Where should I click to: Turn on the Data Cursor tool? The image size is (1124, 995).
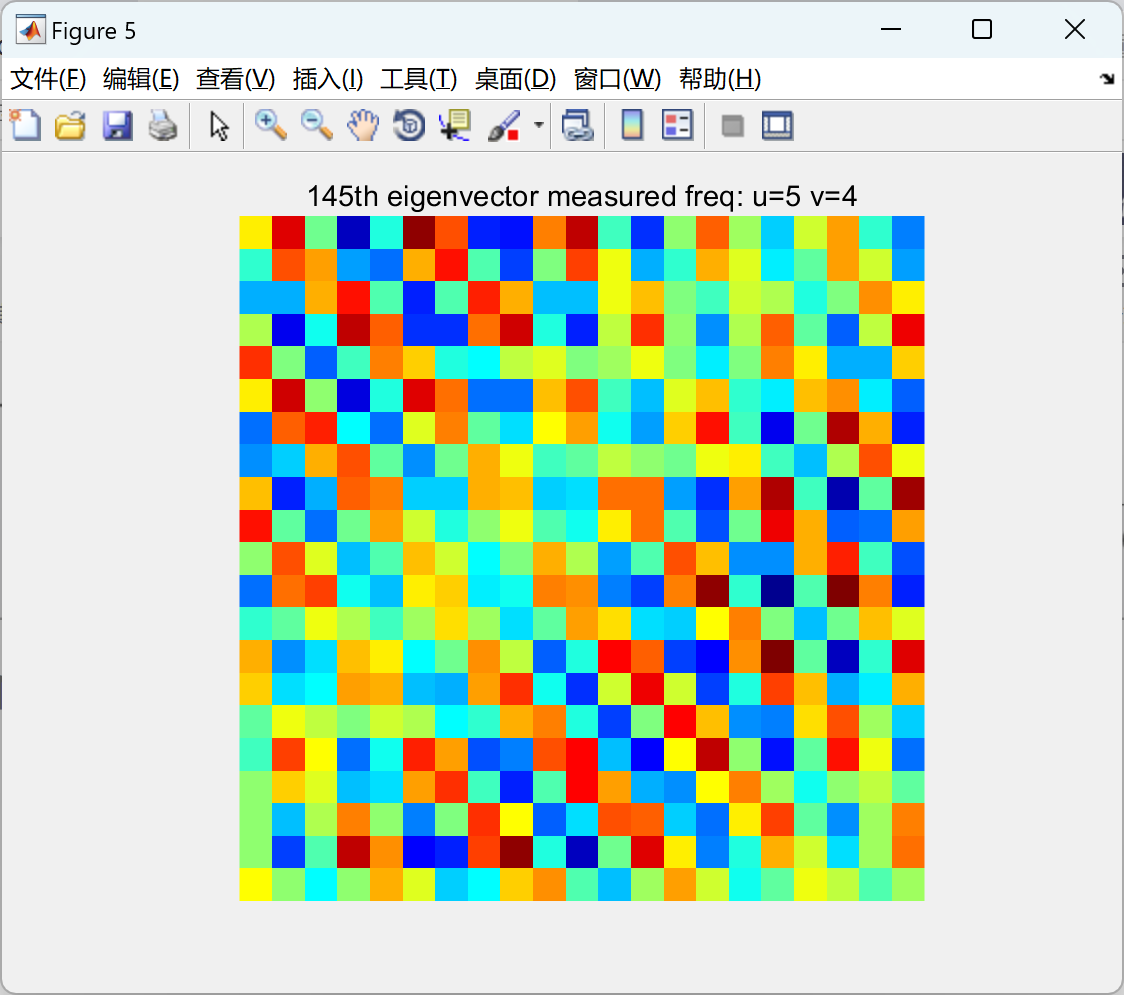(x=455, y=125)
